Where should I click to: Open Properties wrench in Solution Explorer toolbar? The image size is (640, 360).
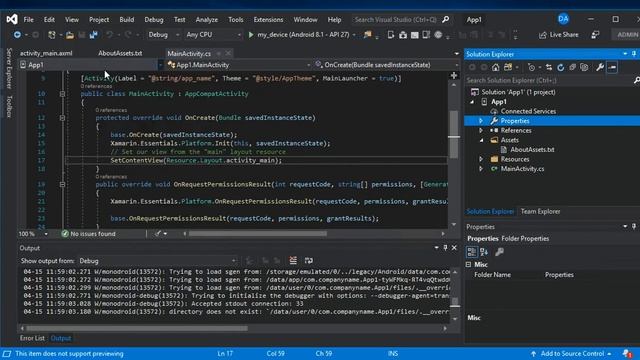click(600, 67)
